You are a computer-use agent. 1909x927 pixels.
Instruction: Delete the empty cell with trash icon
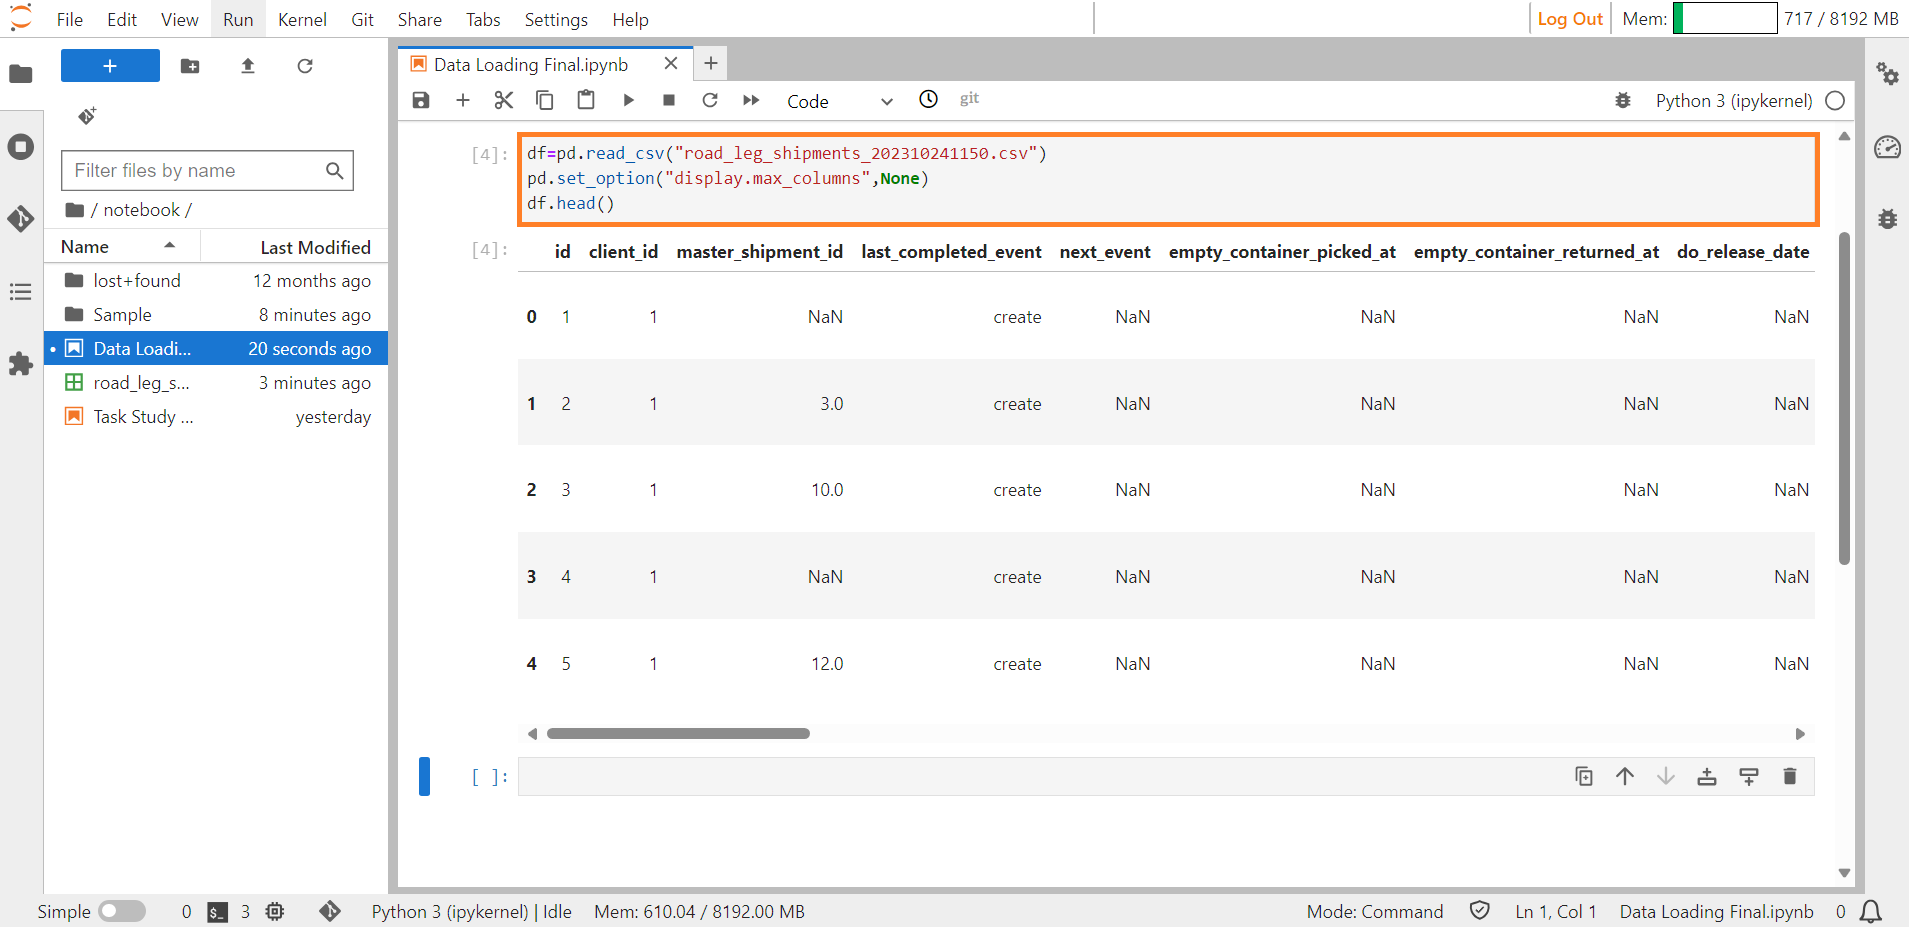point(1790,776)
